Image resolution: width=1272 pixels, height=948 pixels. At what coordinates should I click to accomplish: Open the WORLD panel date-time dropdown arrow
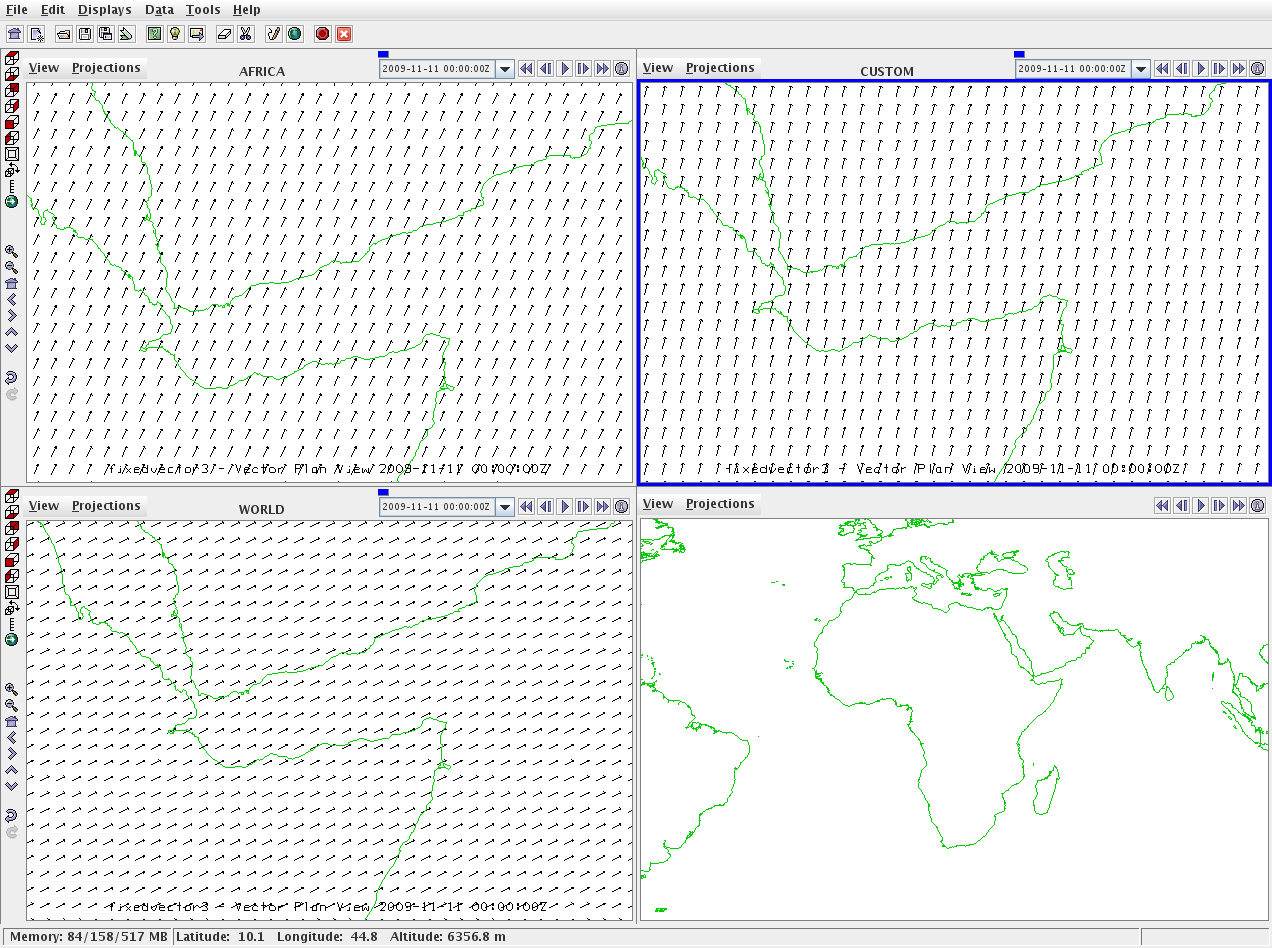click(x=505, y=507)
